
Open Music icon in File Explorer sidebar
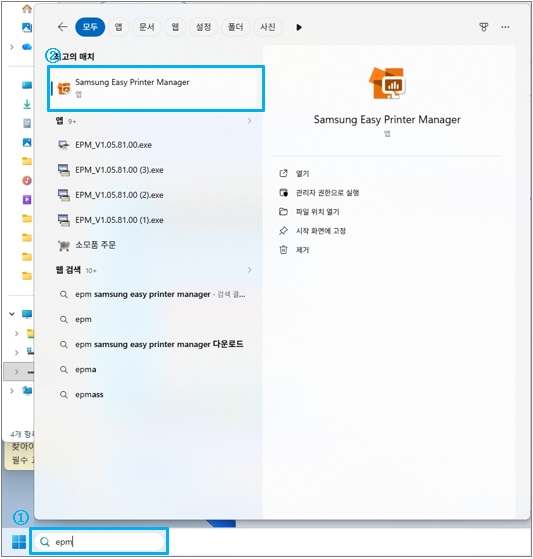27,180
